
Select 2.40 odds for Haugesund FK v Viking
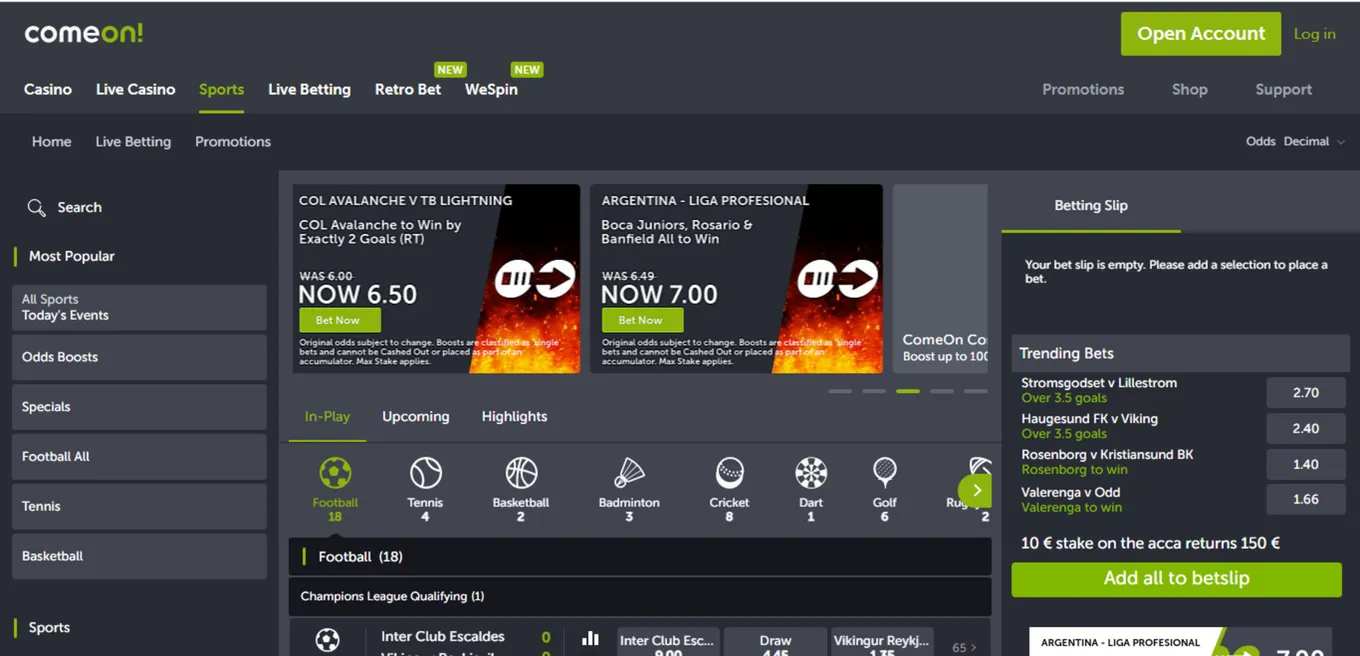click(1305, 428)
